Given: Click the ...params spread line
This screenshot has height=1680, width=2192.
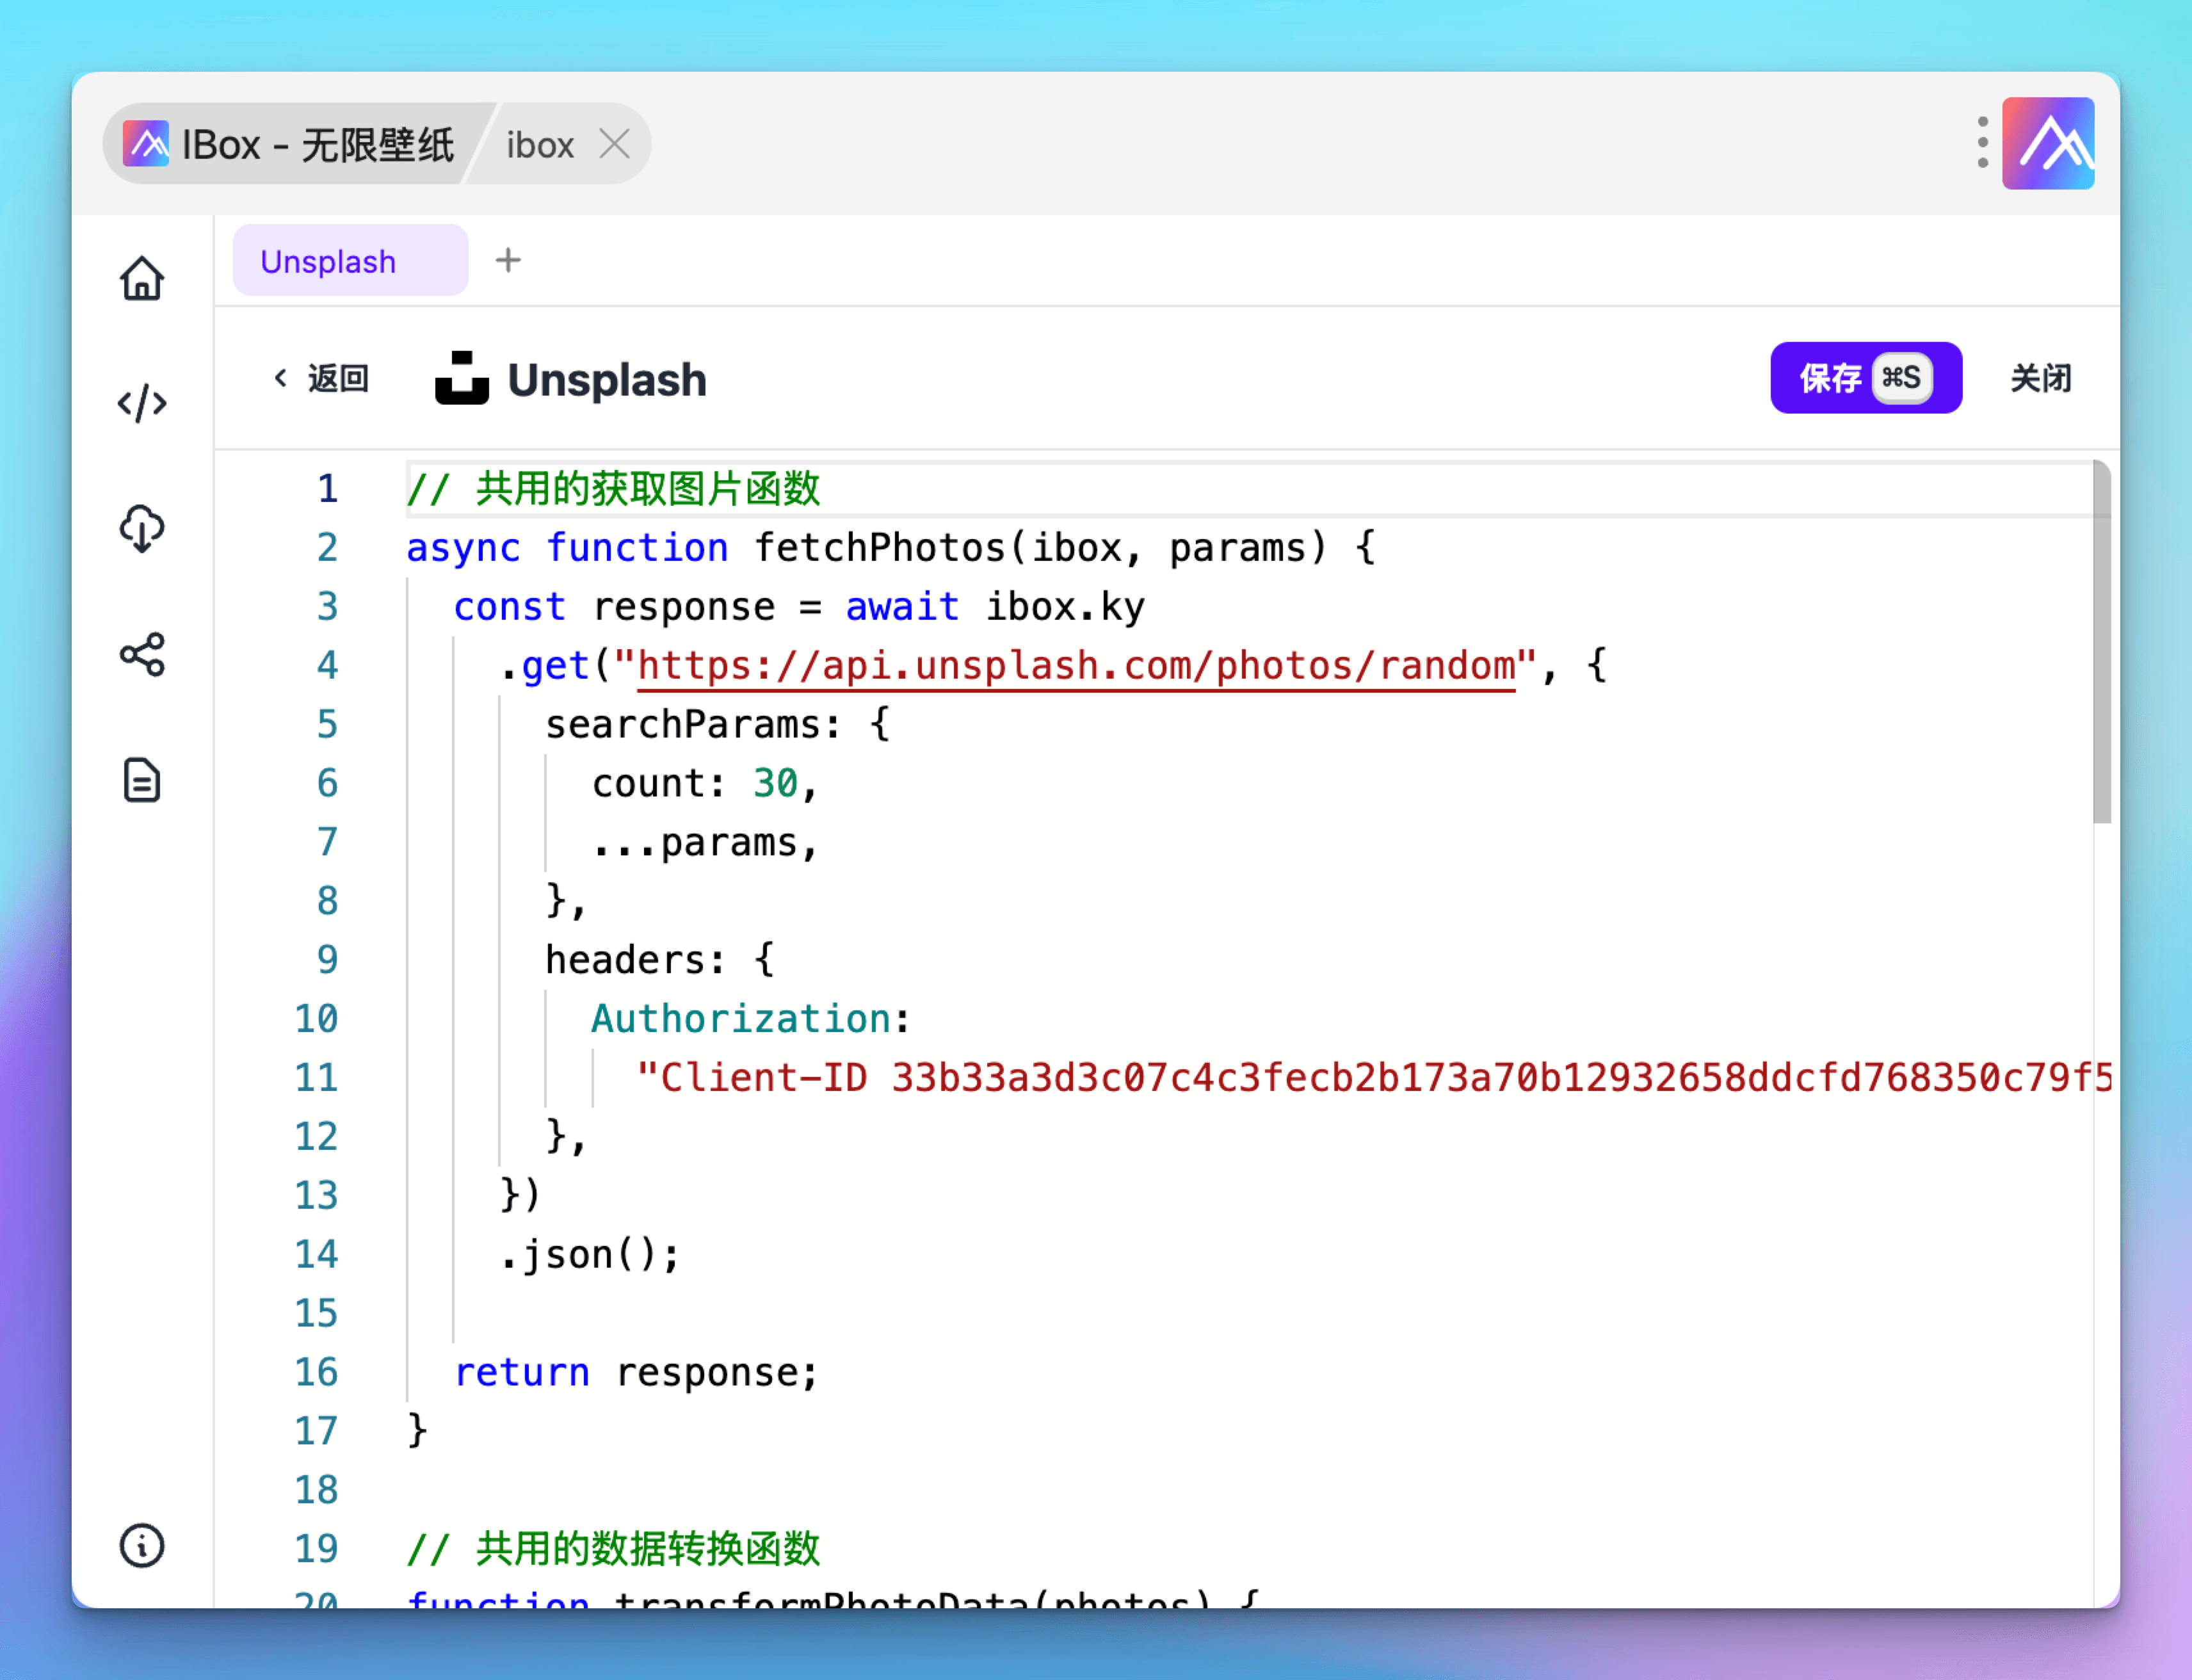Looking at the screenshot, I should [705, 843].
